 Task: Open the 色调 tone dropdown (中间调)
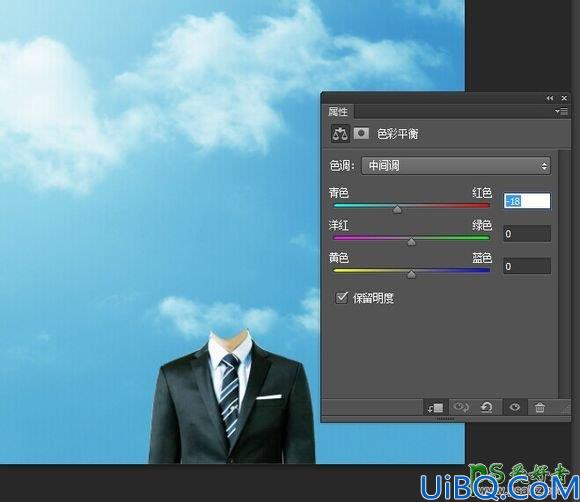coord(456,166)
